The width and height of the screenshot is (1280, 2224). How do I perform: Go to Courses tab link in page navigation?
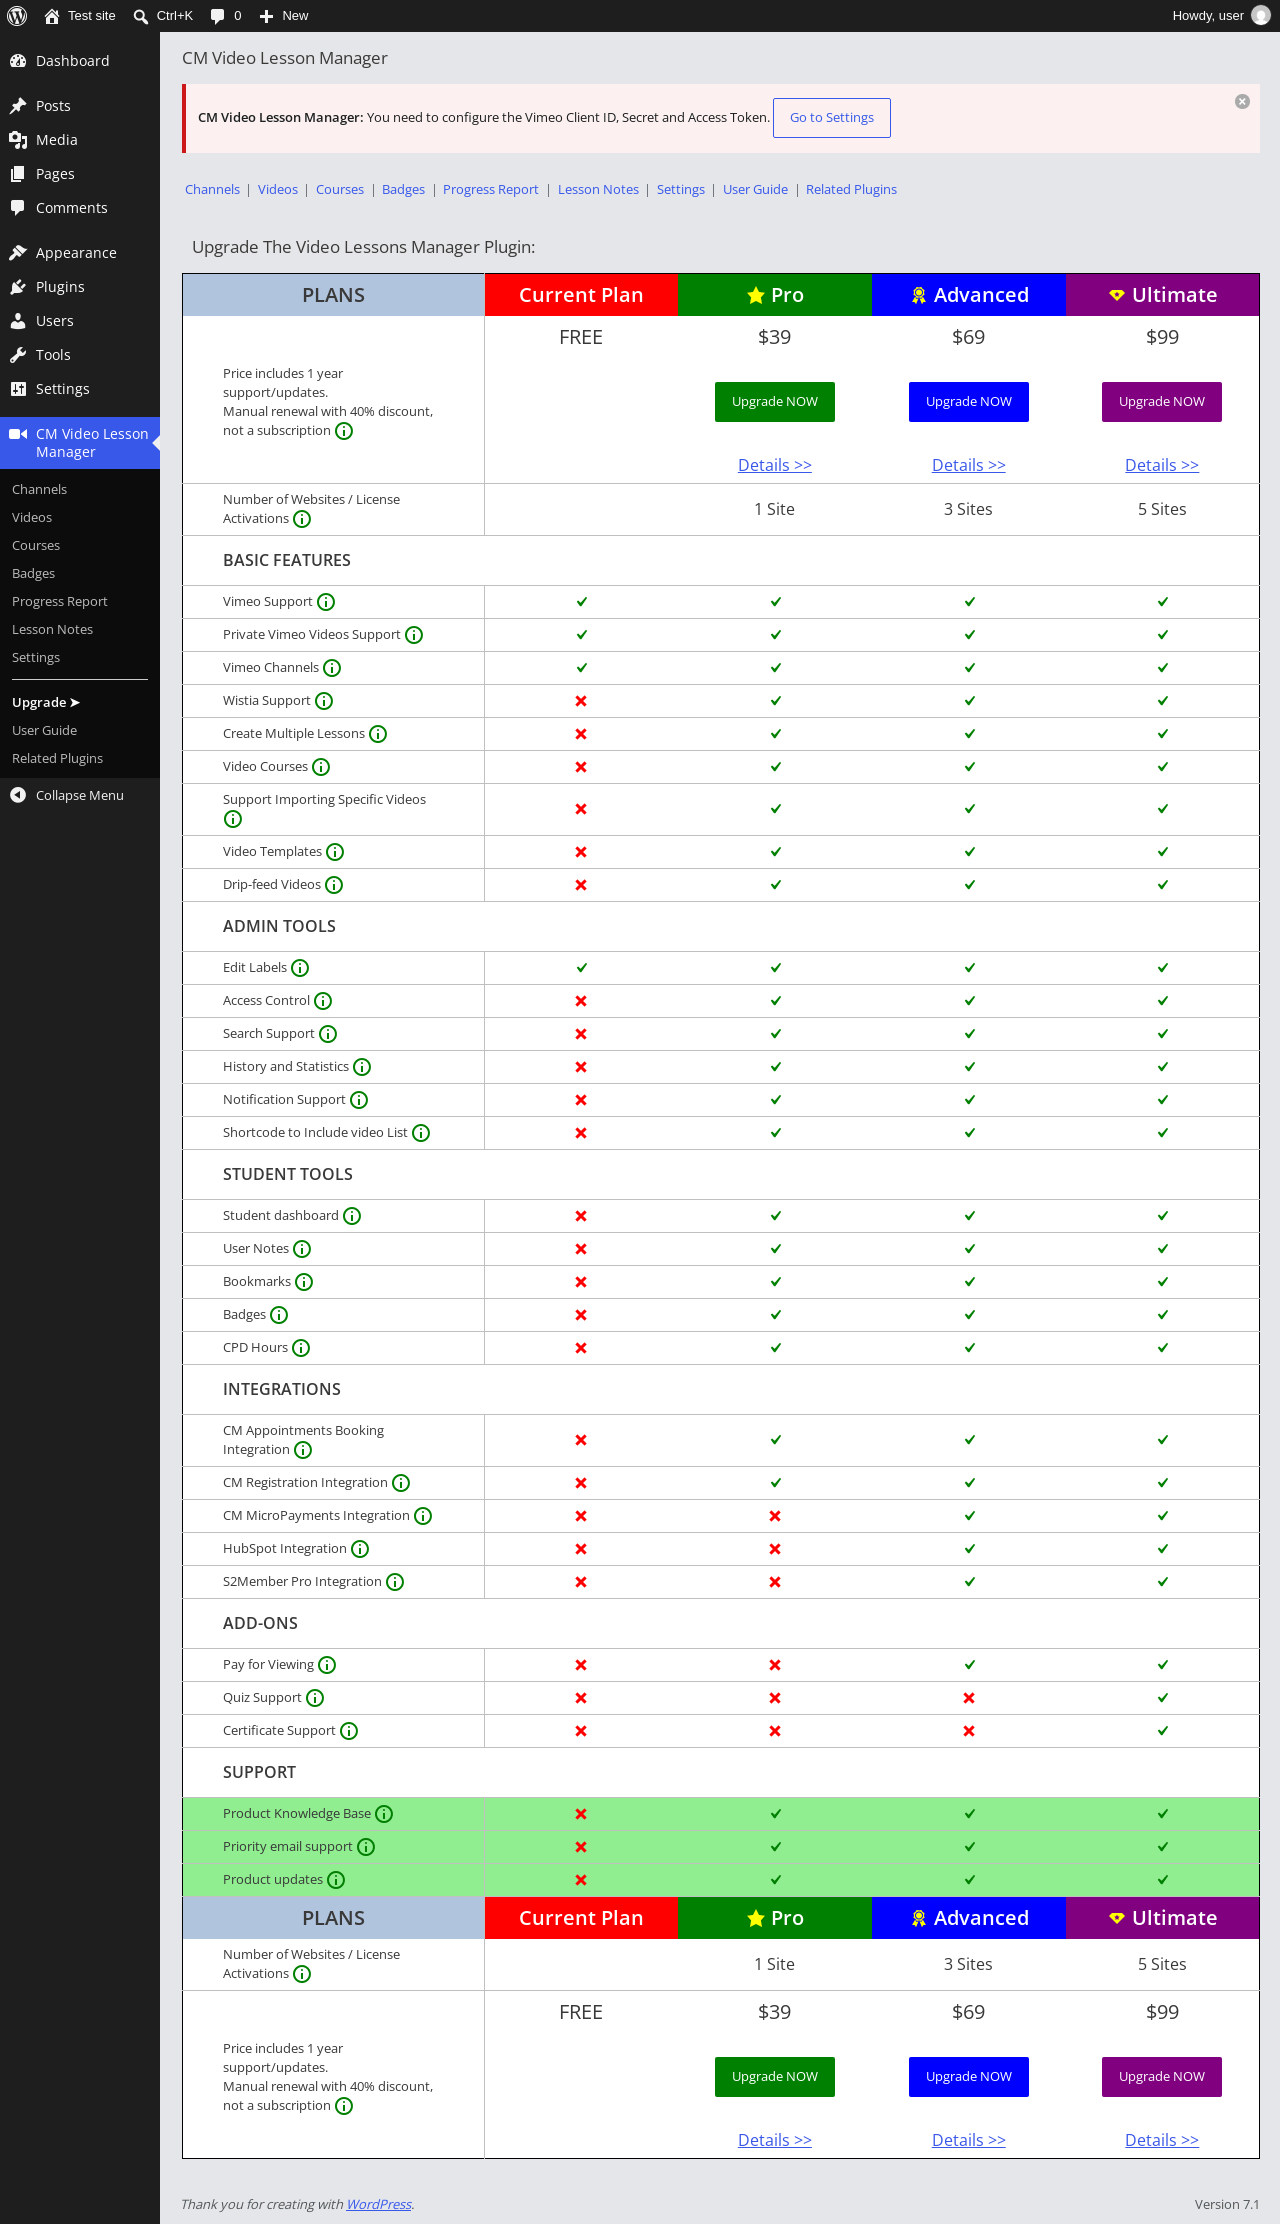(x=340, y=190)
